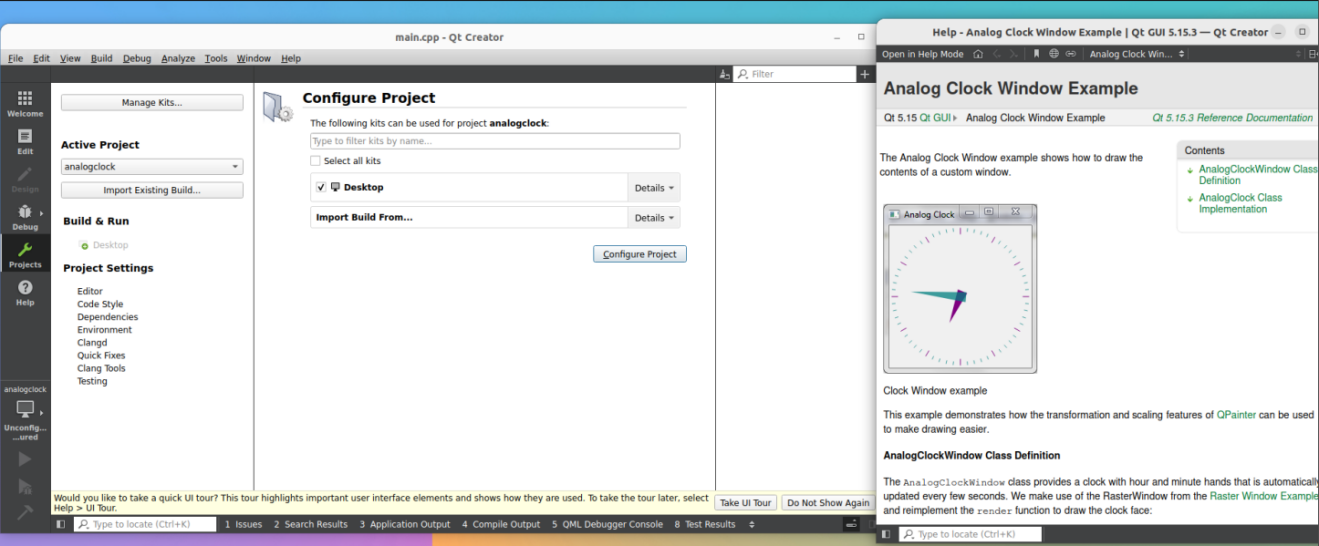Open the Window menu
The image size is (1319, 546).
pyautogui.click(x=254, y=58)
